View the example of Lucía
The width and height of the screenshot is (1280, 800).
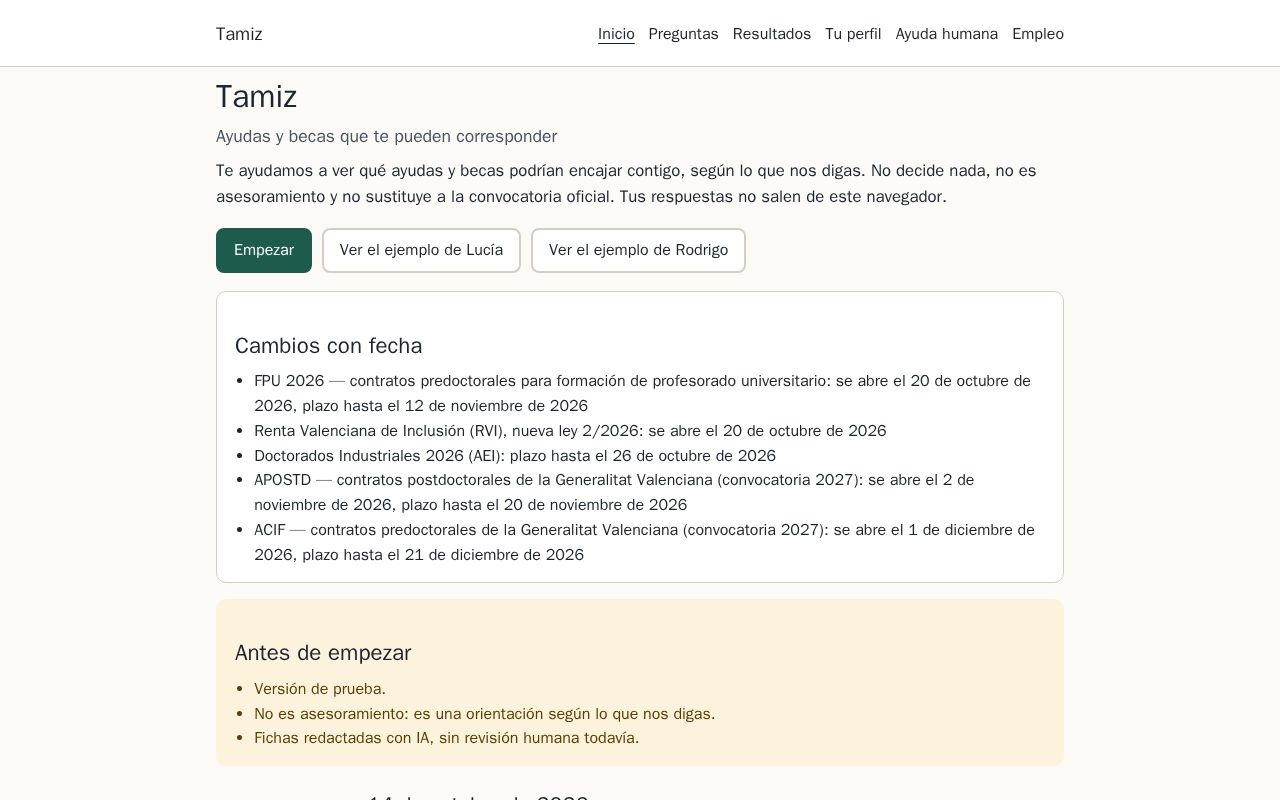click(421, 250)
